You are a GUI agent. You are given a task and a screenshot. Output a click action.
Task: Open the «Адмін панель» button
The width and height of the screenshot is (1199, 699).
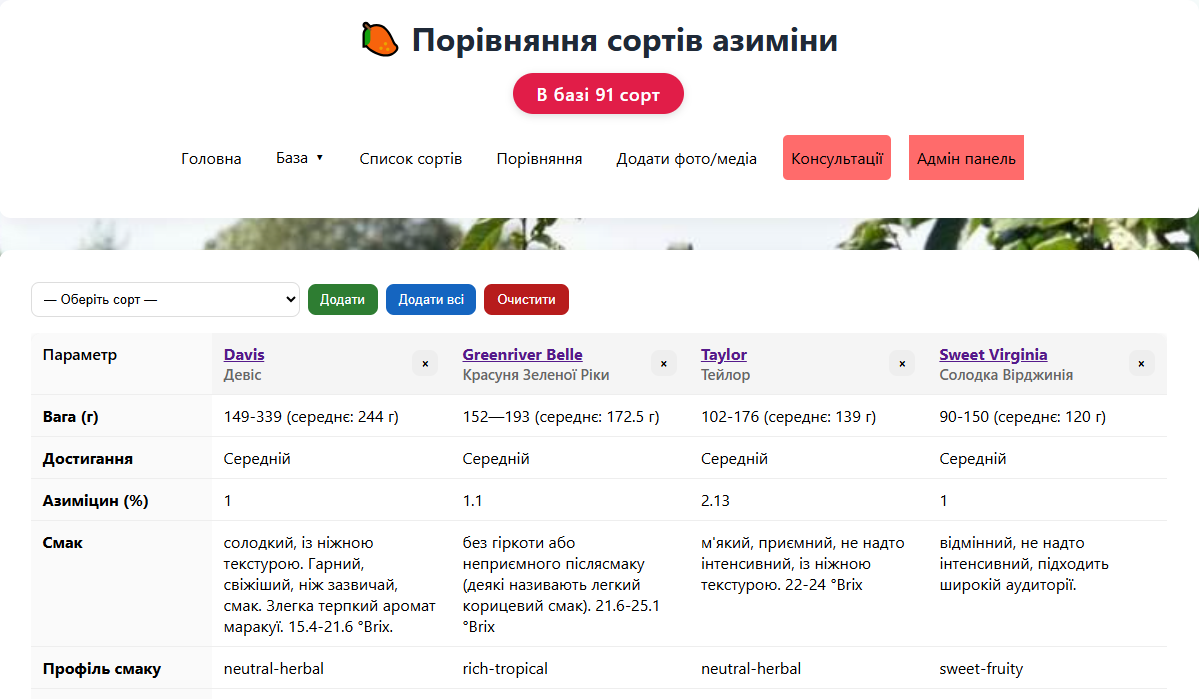(966, 158)
